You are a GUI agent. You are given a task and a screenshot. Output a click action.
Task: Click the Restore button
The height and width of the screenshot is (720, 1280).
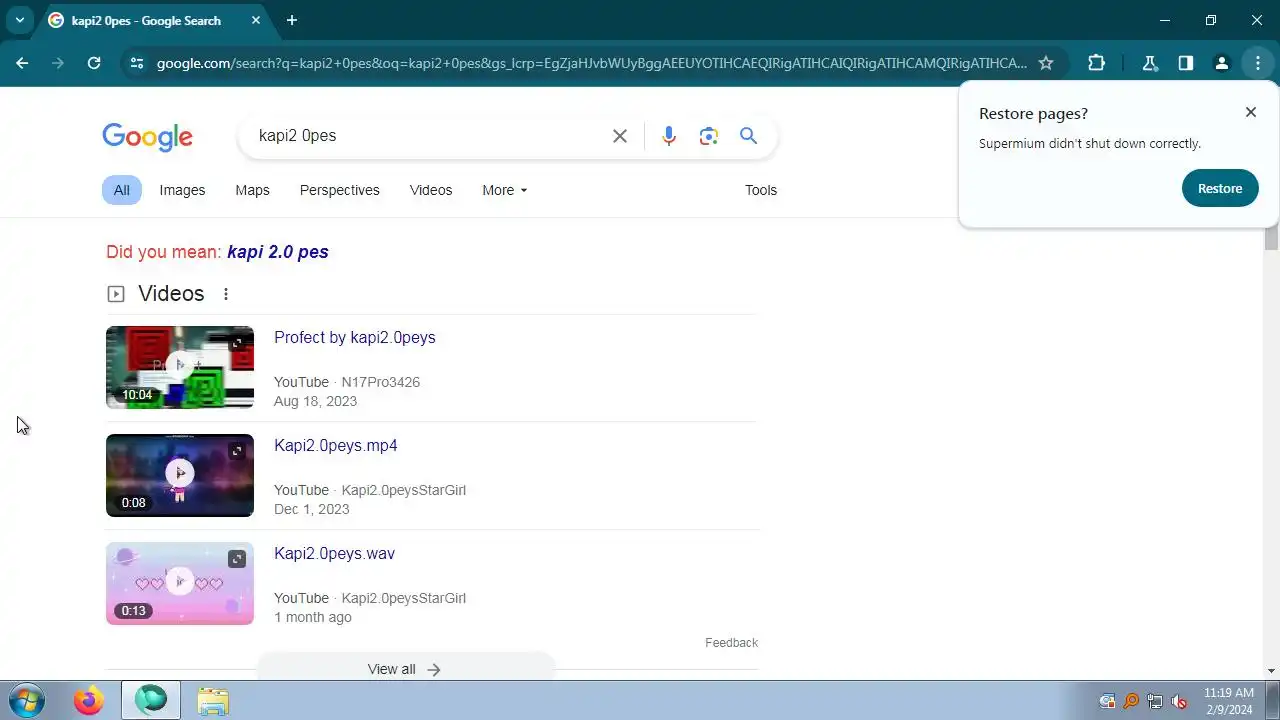point(1220,188)
